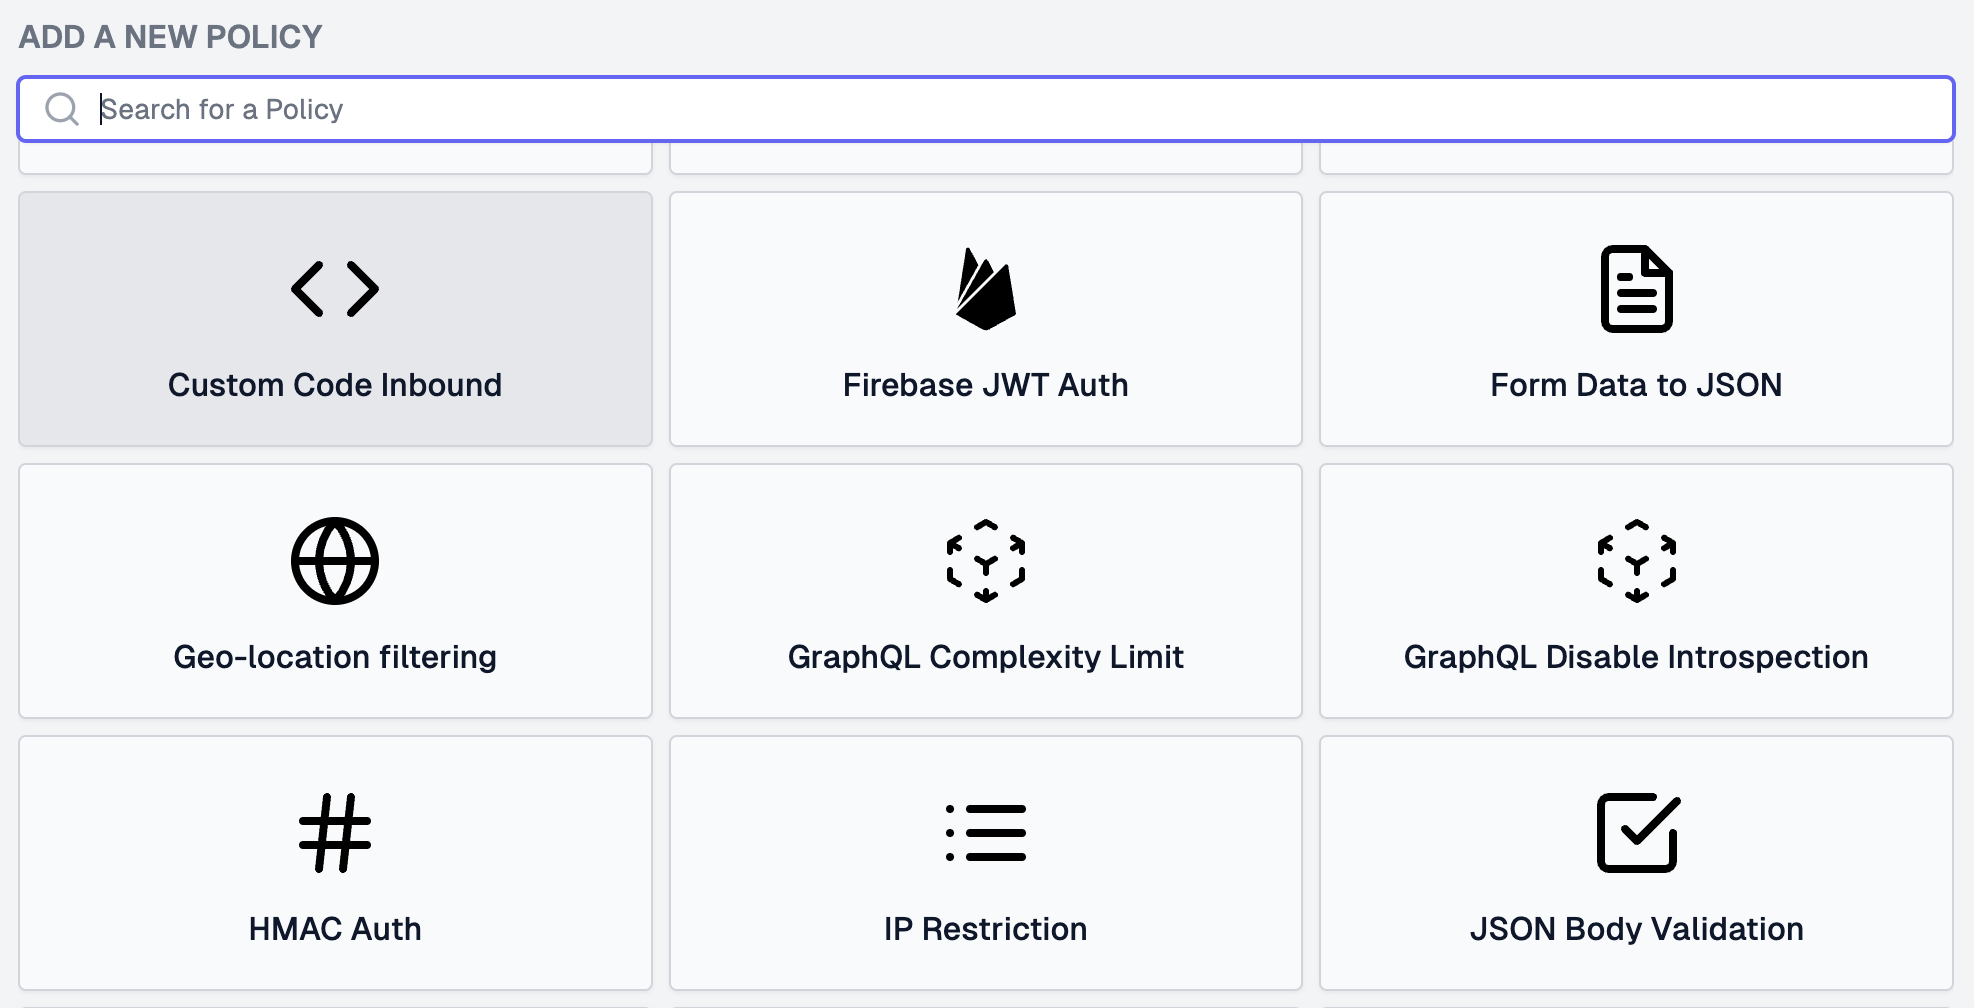Choose the Geo-location filtering label
Viewport: 1974px width, 1008px height.
pos(335,657)
